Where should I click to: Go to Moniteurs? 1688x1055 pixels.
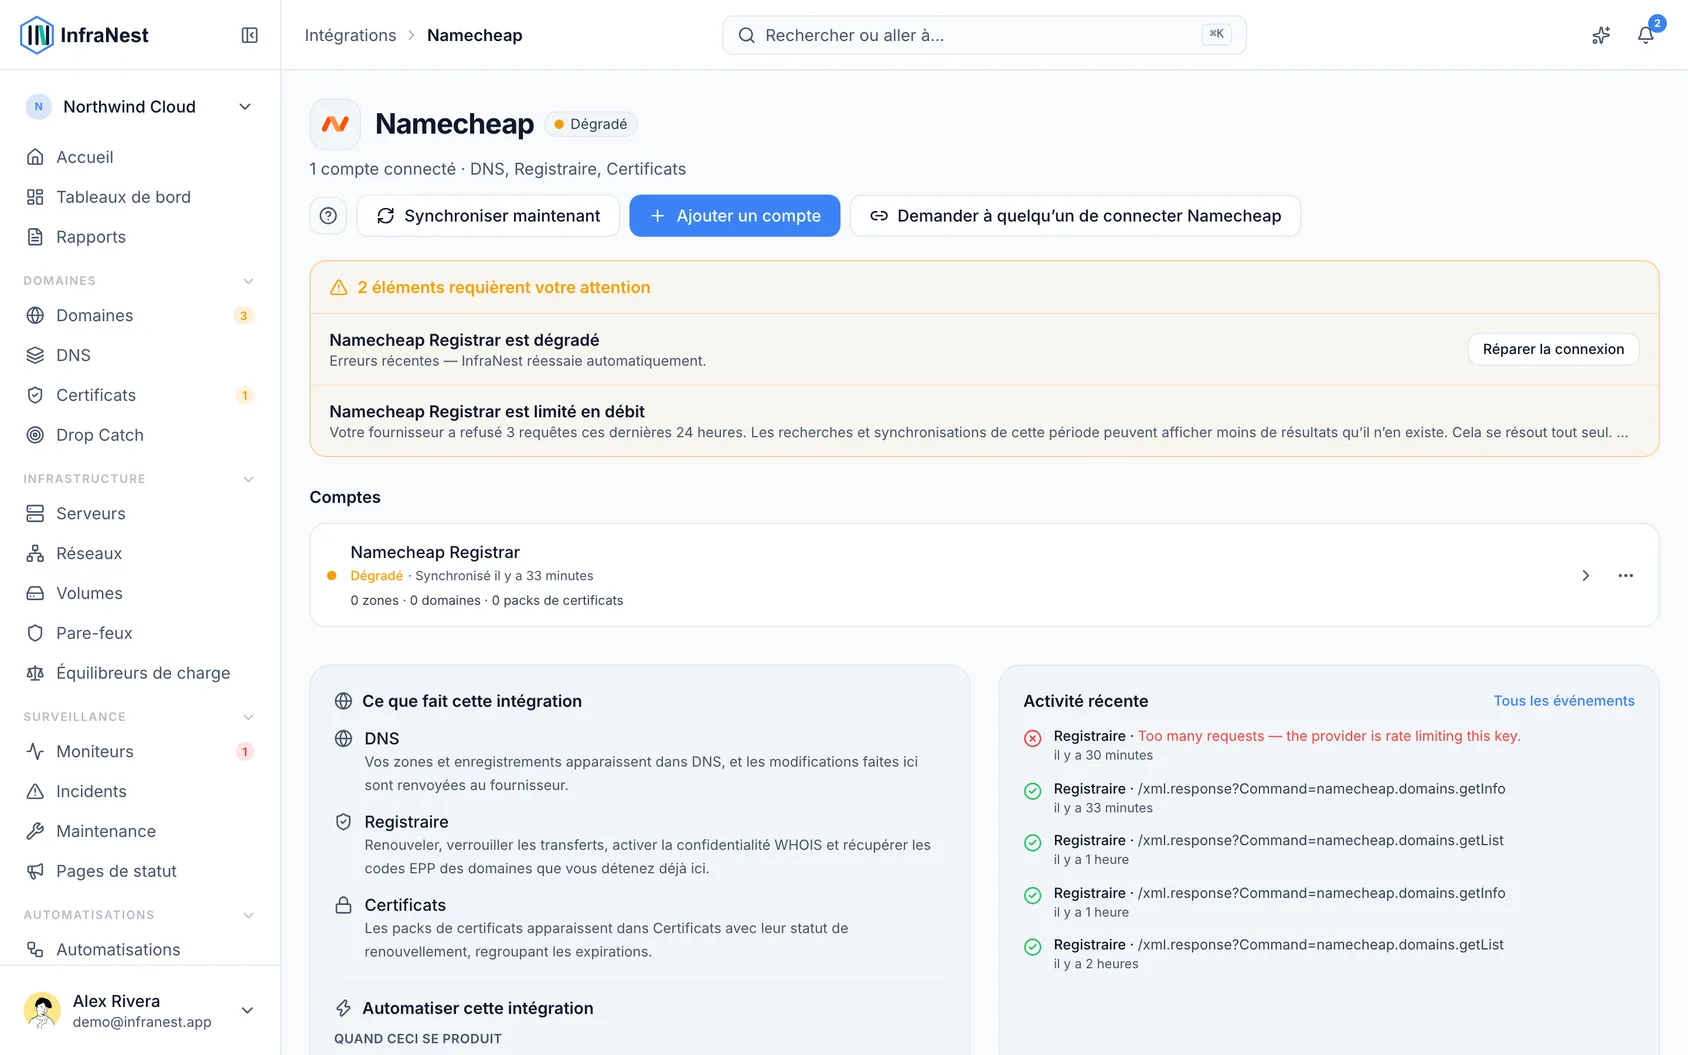point(140,751)
